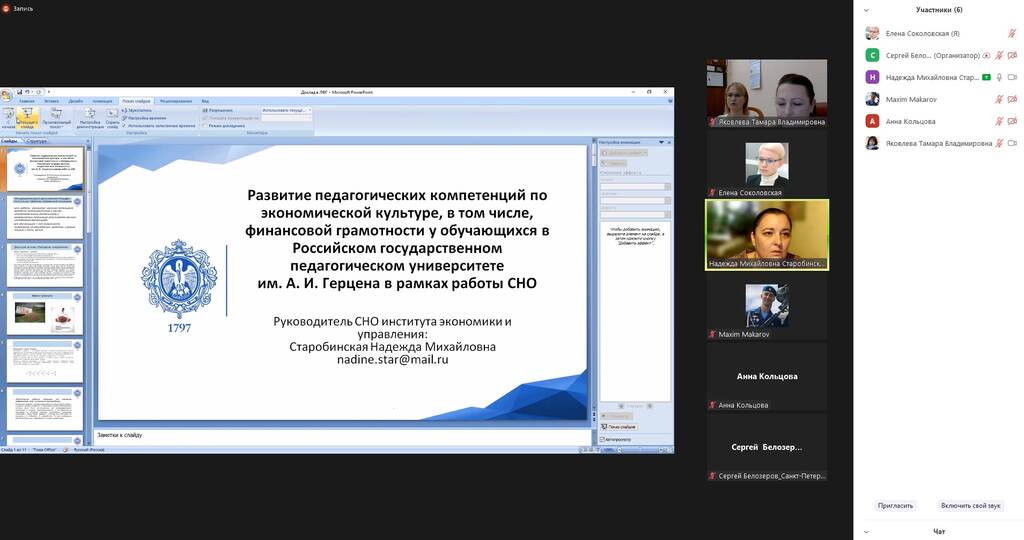Viewport: 1024px width, 540px height.
Task: Select Анна Кольцова video tile
Action: (x=767, y=376)
